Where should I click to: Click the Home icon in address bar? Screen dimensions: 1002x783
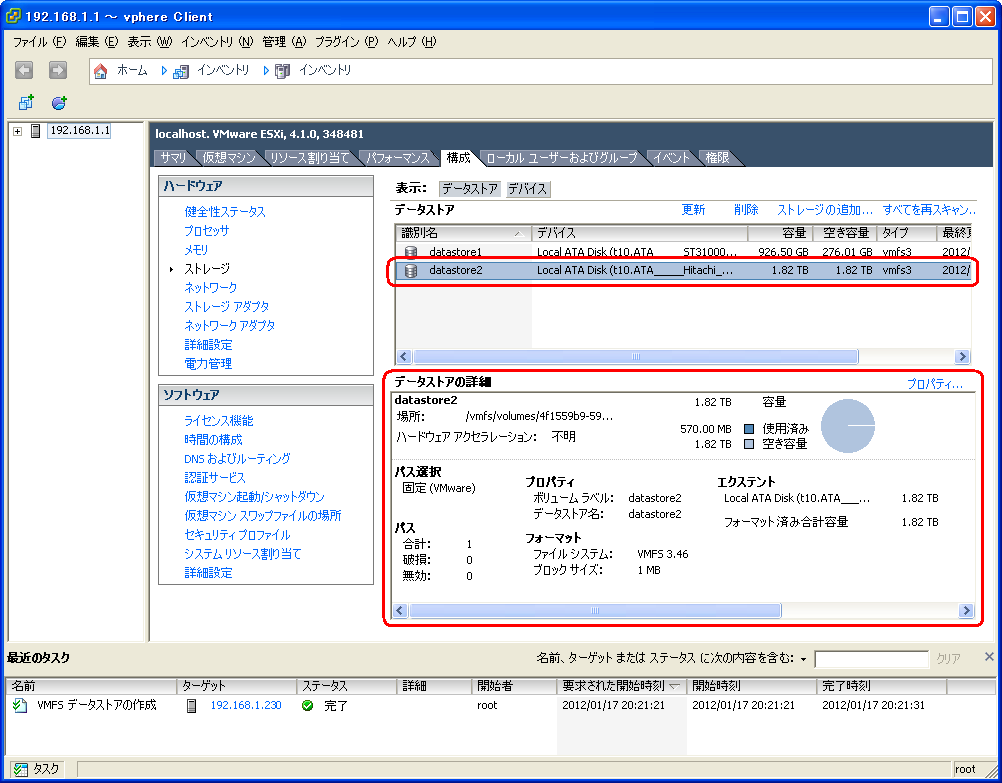pos(101,71)
